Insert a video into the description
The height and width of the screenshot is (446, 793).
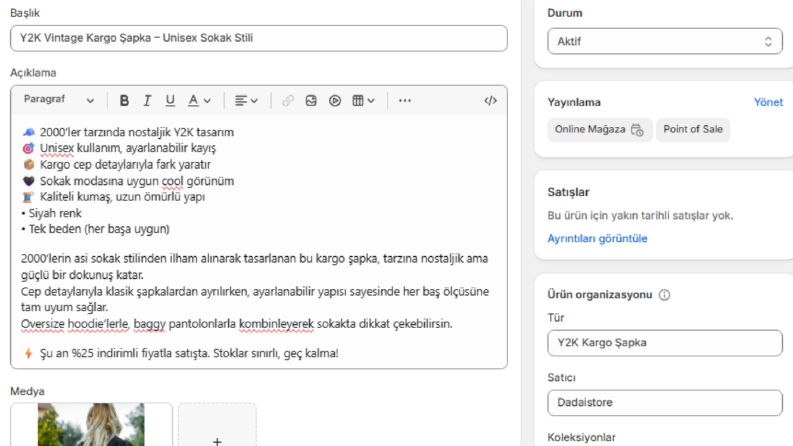click(335, 101)
